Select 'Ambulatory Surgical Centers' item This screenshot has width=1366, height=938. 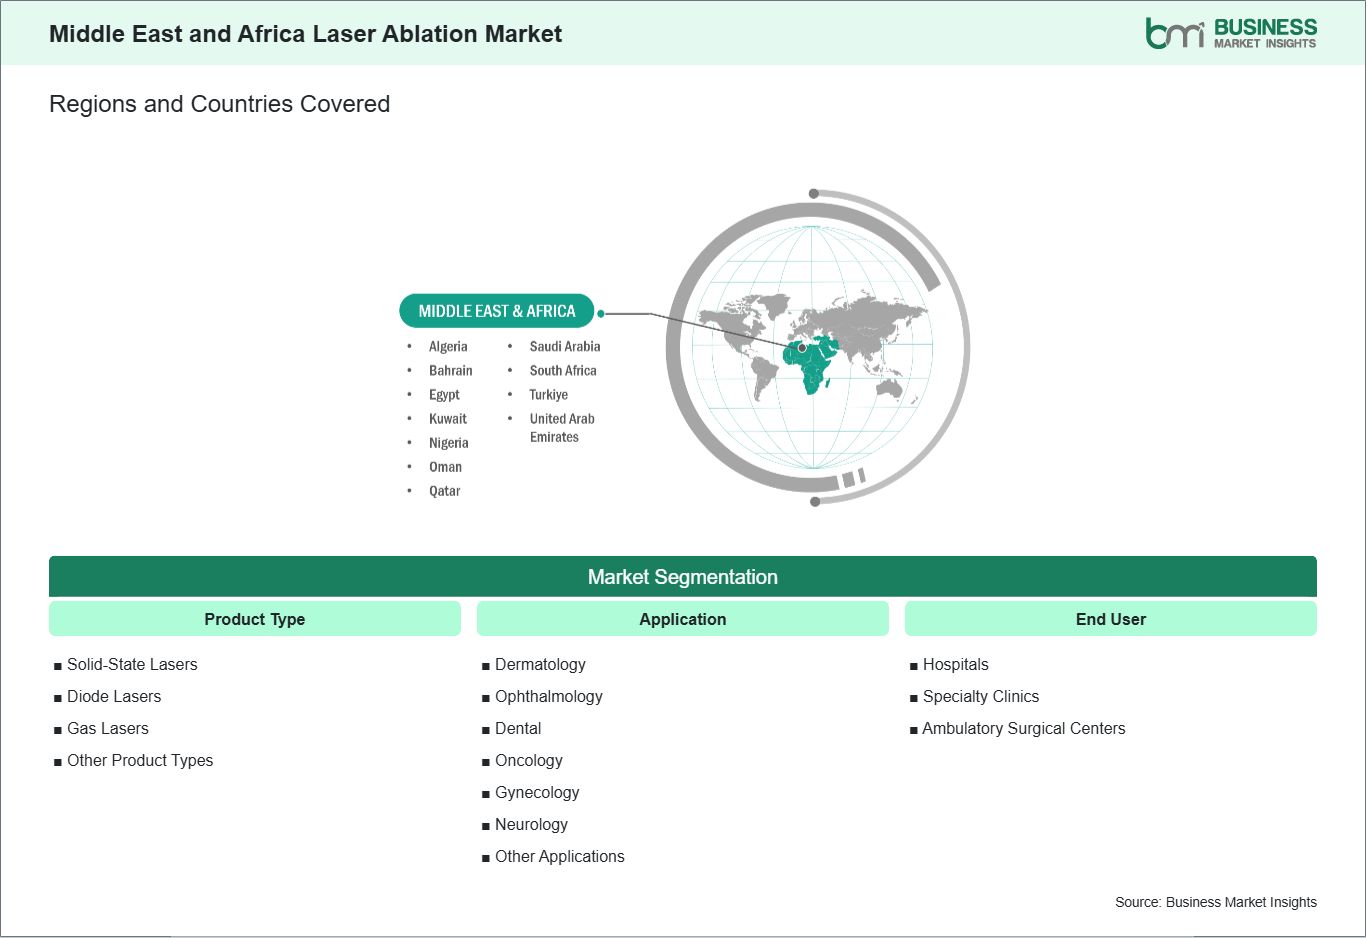pyautogui.click(x=1024, y=728)
